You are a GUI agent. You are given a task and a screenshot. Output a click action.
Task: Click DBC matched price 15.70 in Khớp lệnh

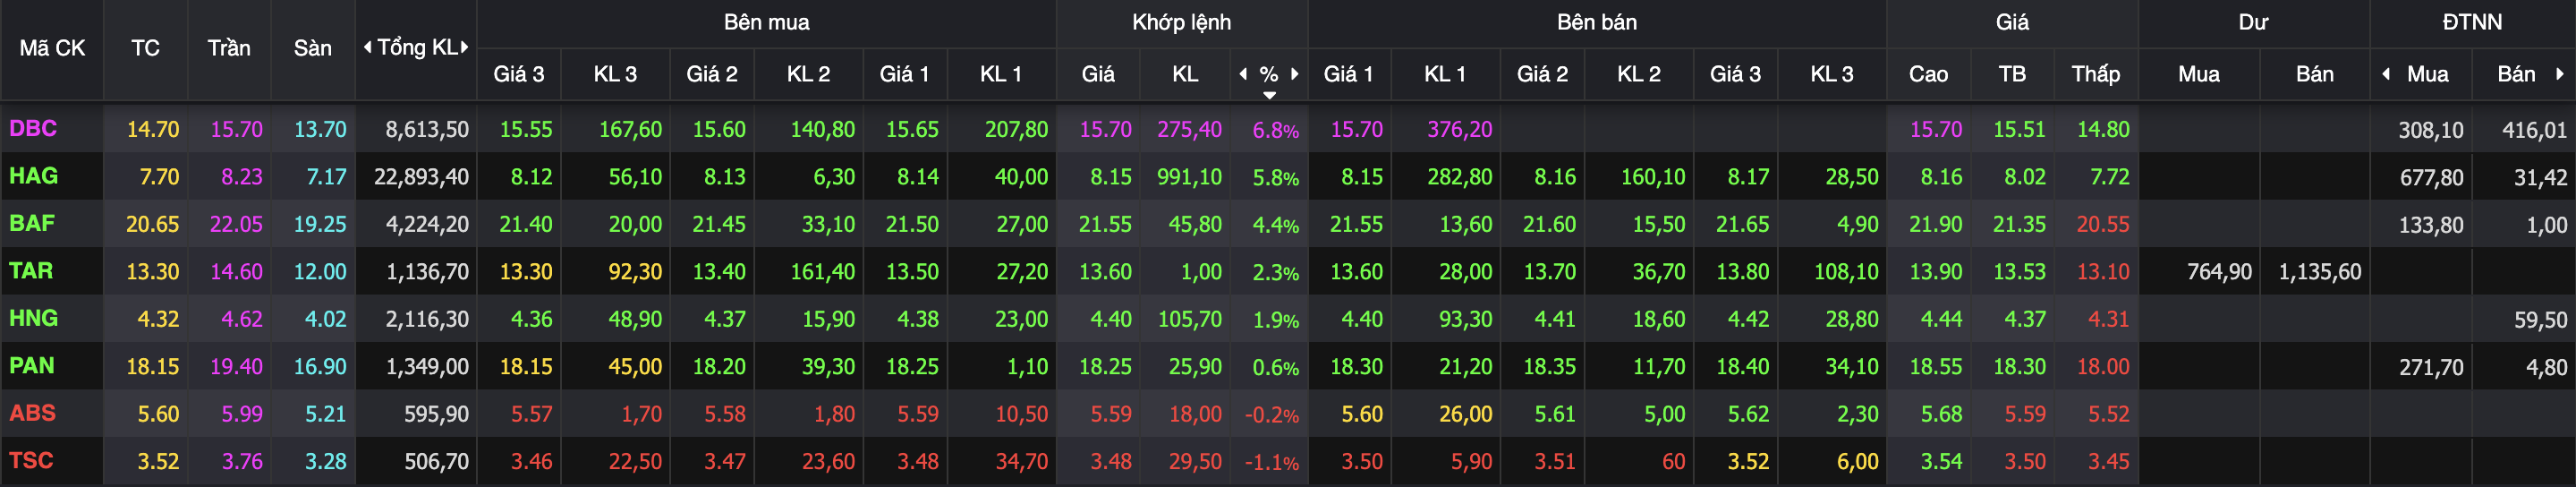(1105, 129)
